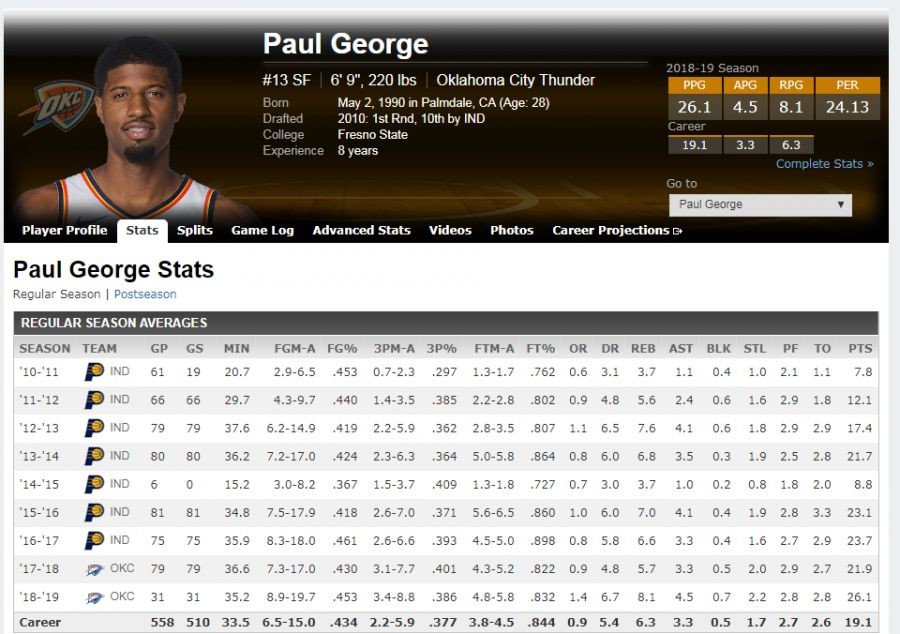Click the IND team link in the '16-'17 row
Screen dimensions: 900x634
click(119, 540)
